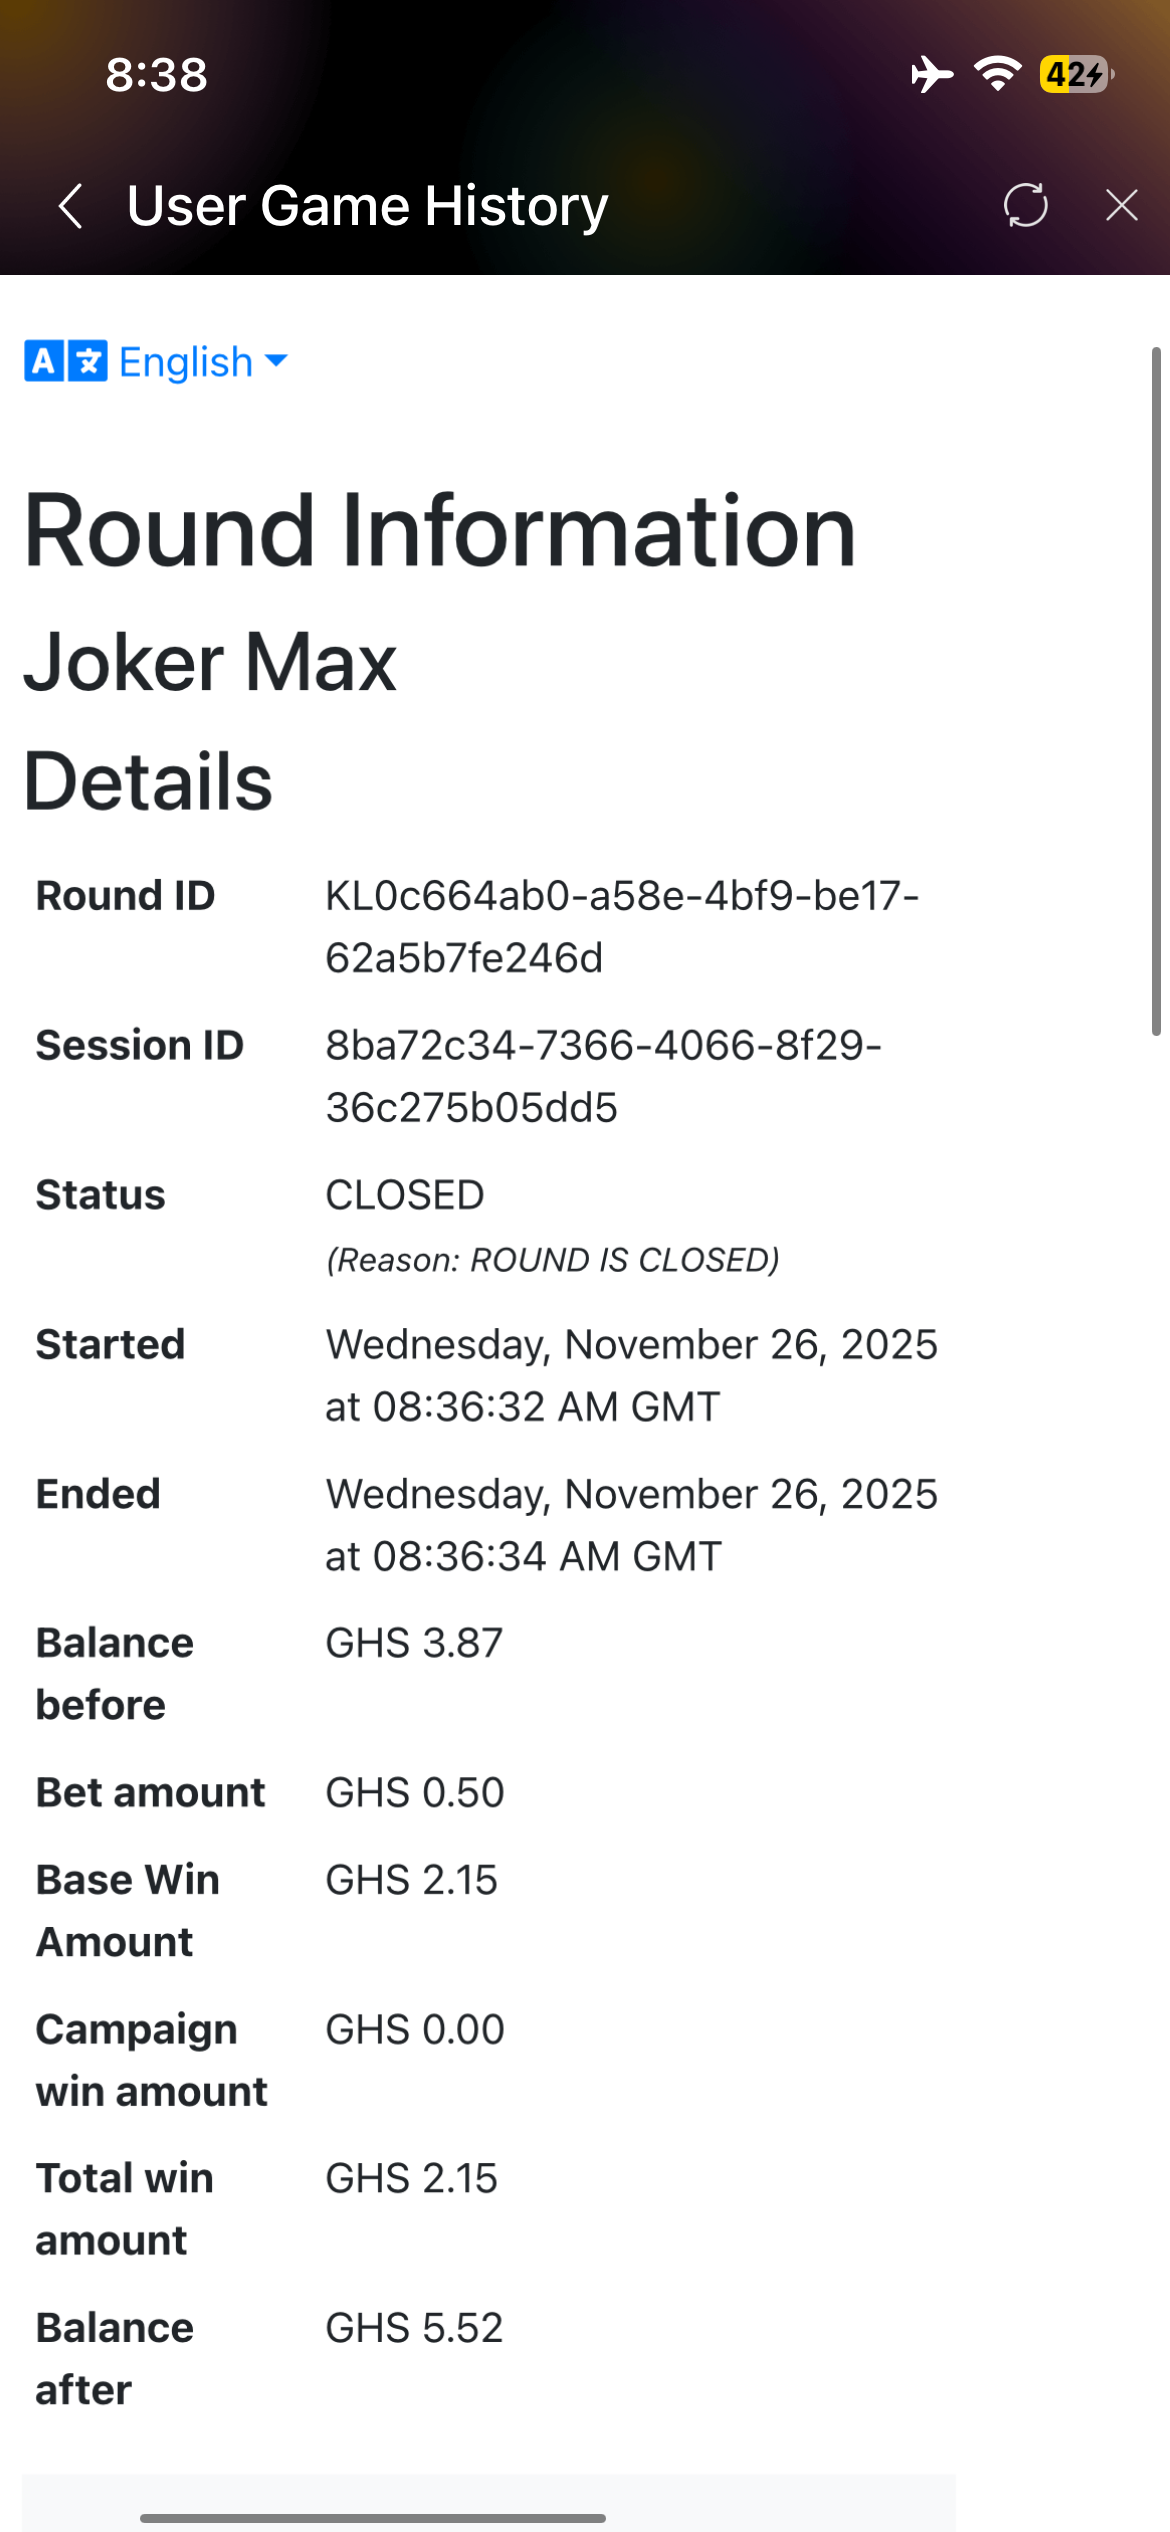The image size is (1170, 2532).
Task: Click the caret beside English
Action: pyautogui.click(x=276, y=360)
